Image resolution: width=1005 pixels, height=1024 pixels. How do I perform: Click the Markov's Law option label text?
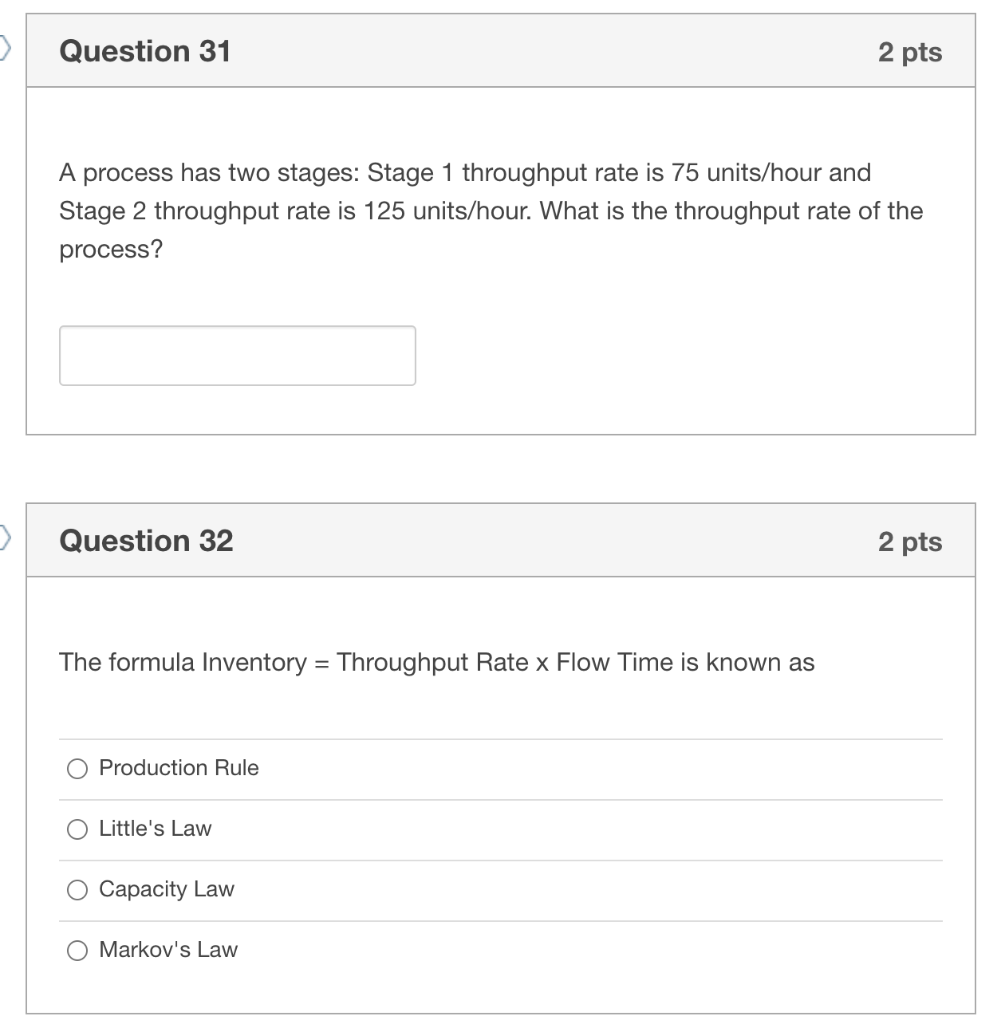pyautogui.click(x=167, y=949)
